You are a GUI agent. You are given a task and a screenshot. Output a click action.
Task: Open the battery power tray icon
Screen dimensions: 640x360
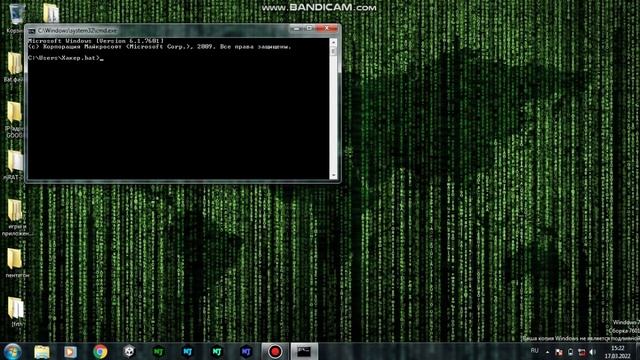[x=570, y=352]
